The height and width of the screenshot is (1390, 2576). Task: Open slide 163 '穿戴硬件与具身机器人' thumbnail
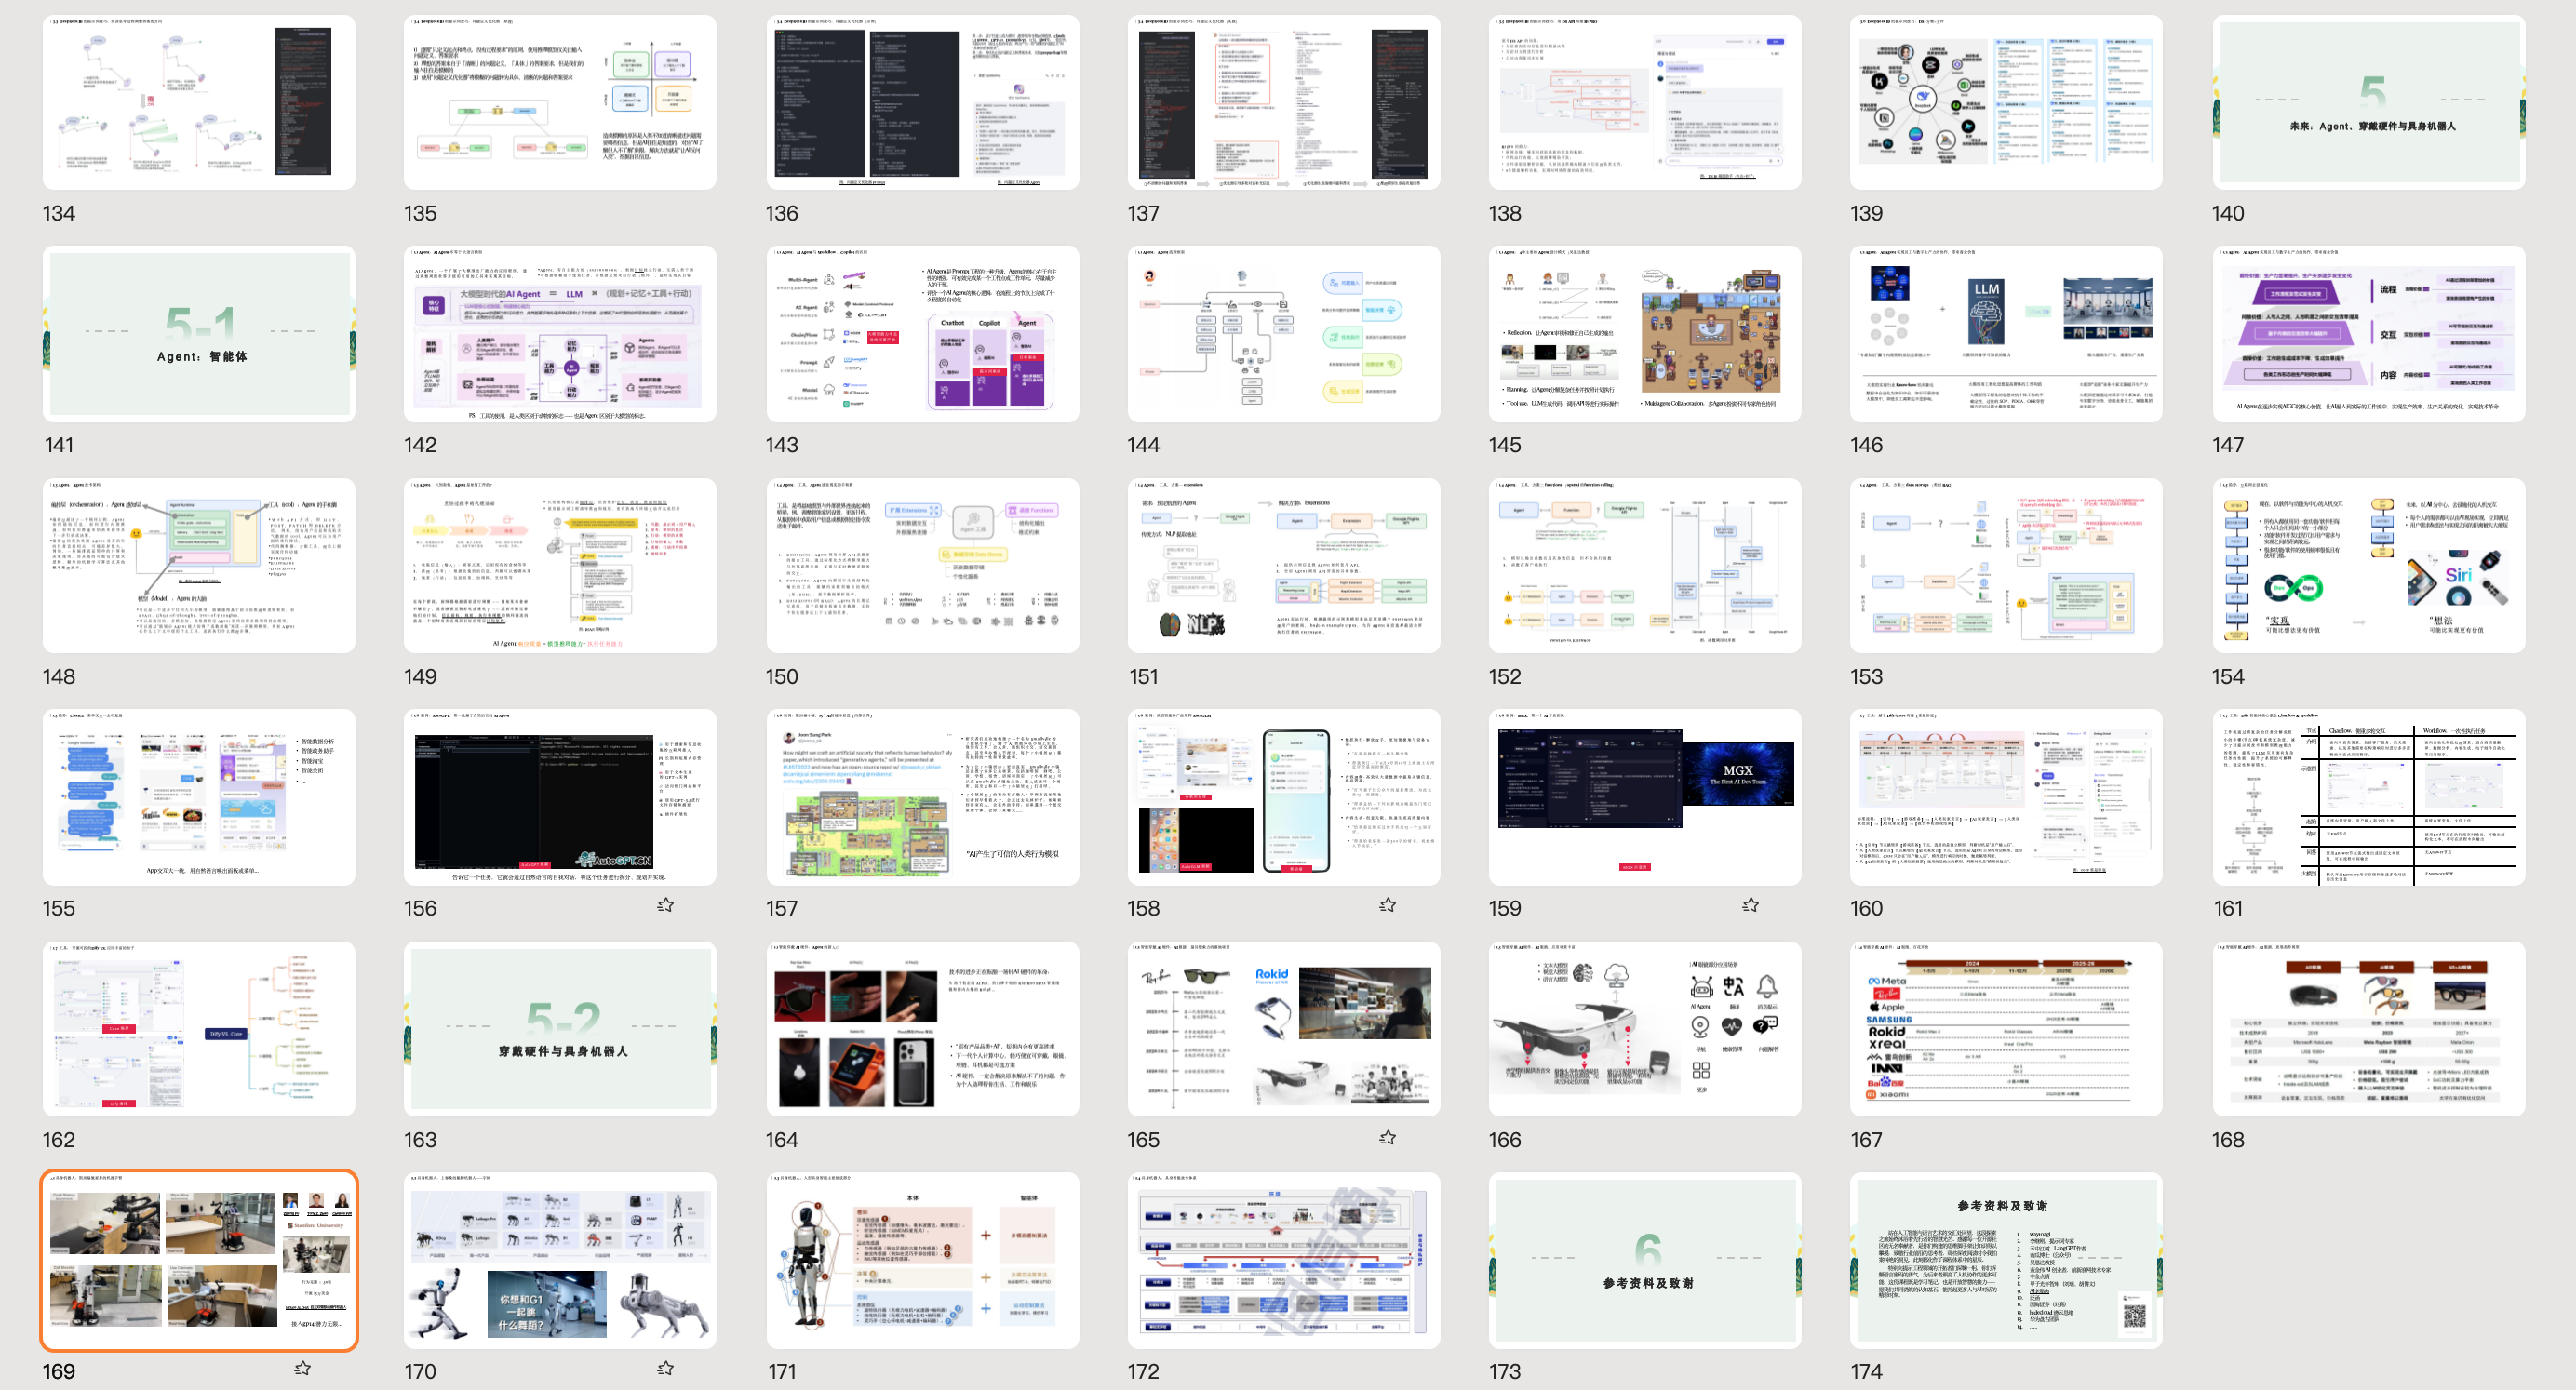point(560,1028)
